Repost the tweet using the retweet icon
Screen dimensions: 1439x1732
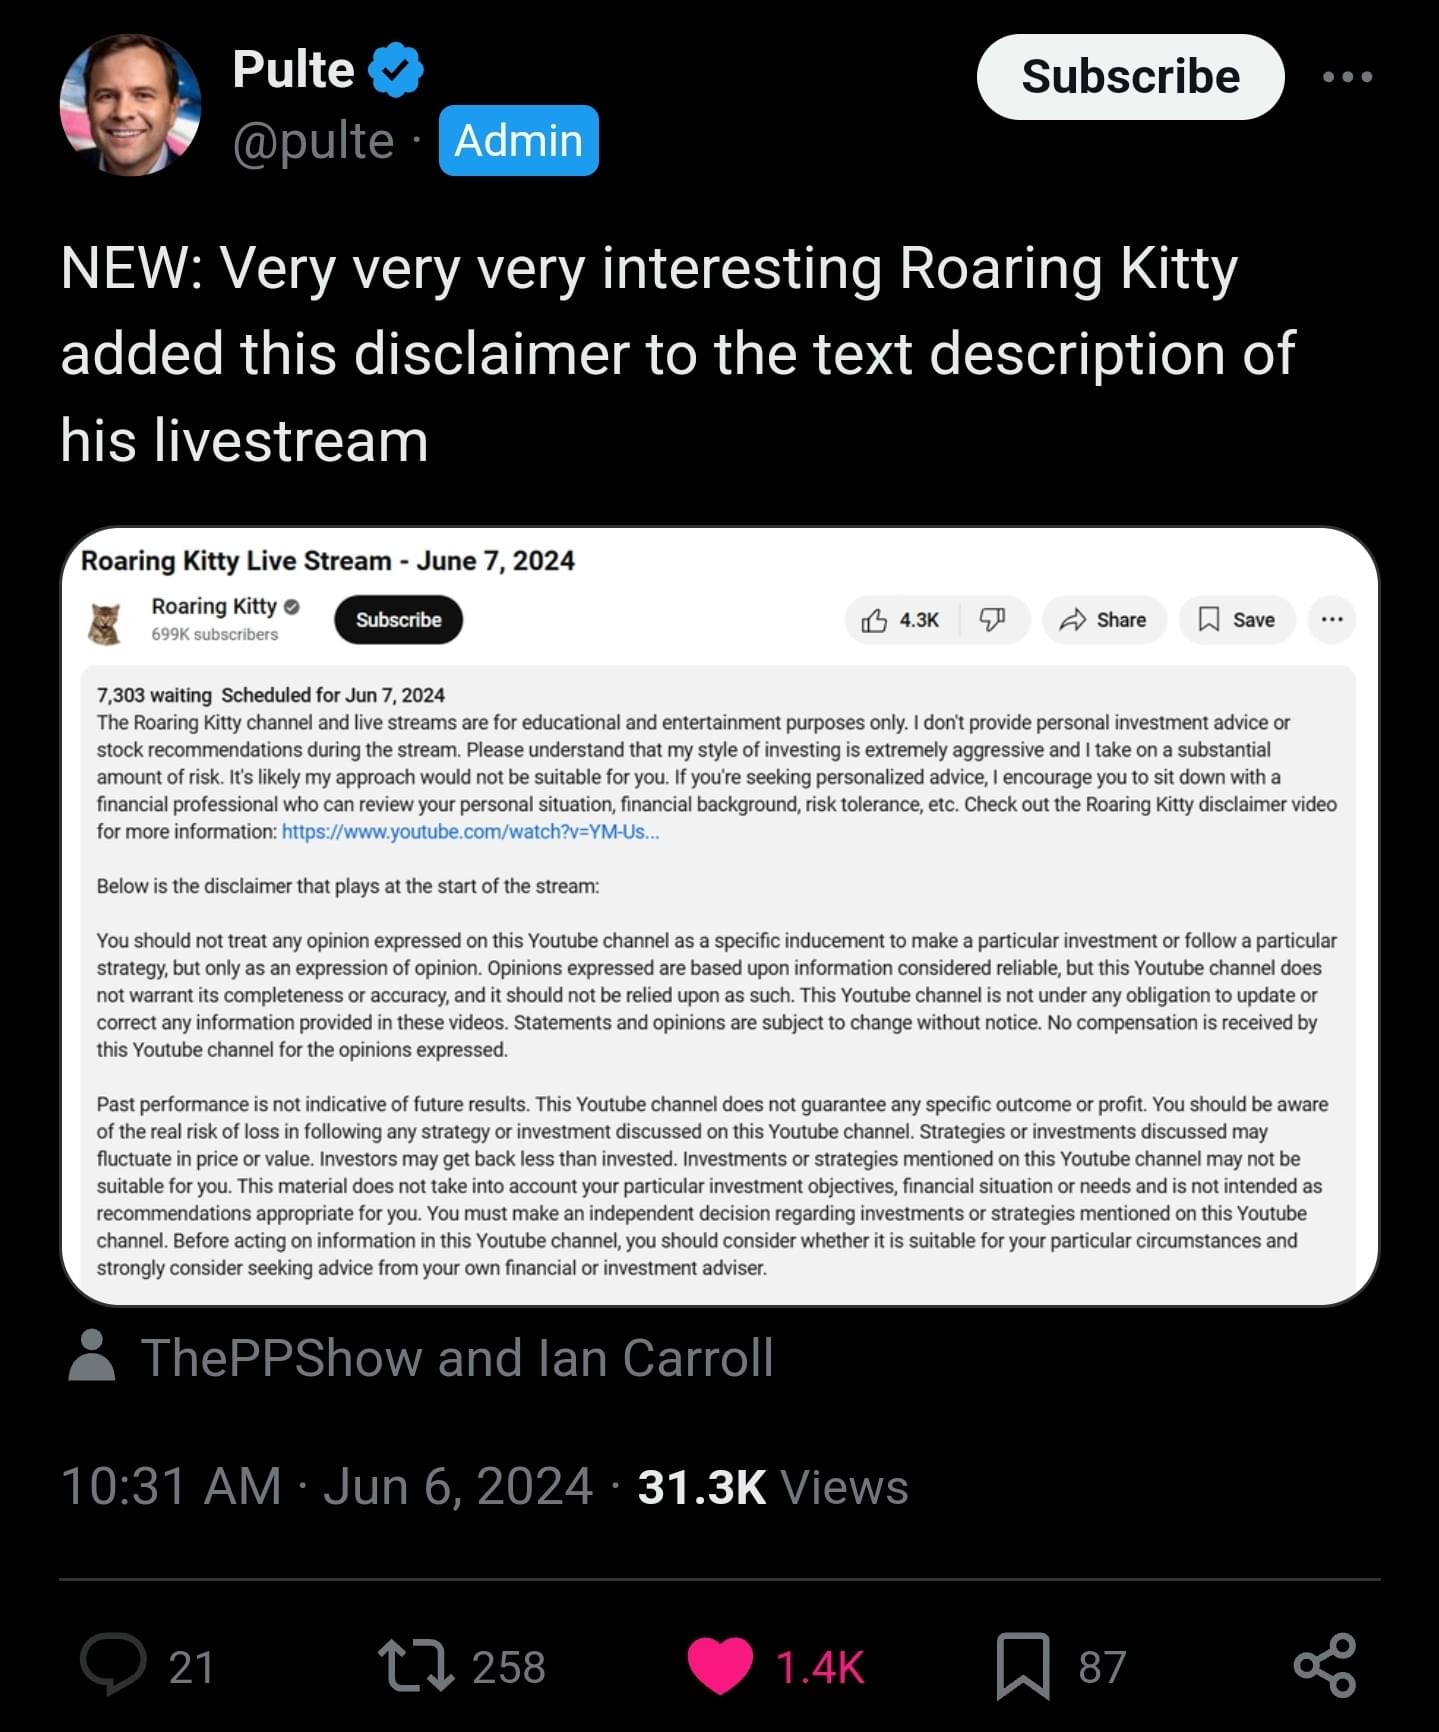pos(417,1666)
